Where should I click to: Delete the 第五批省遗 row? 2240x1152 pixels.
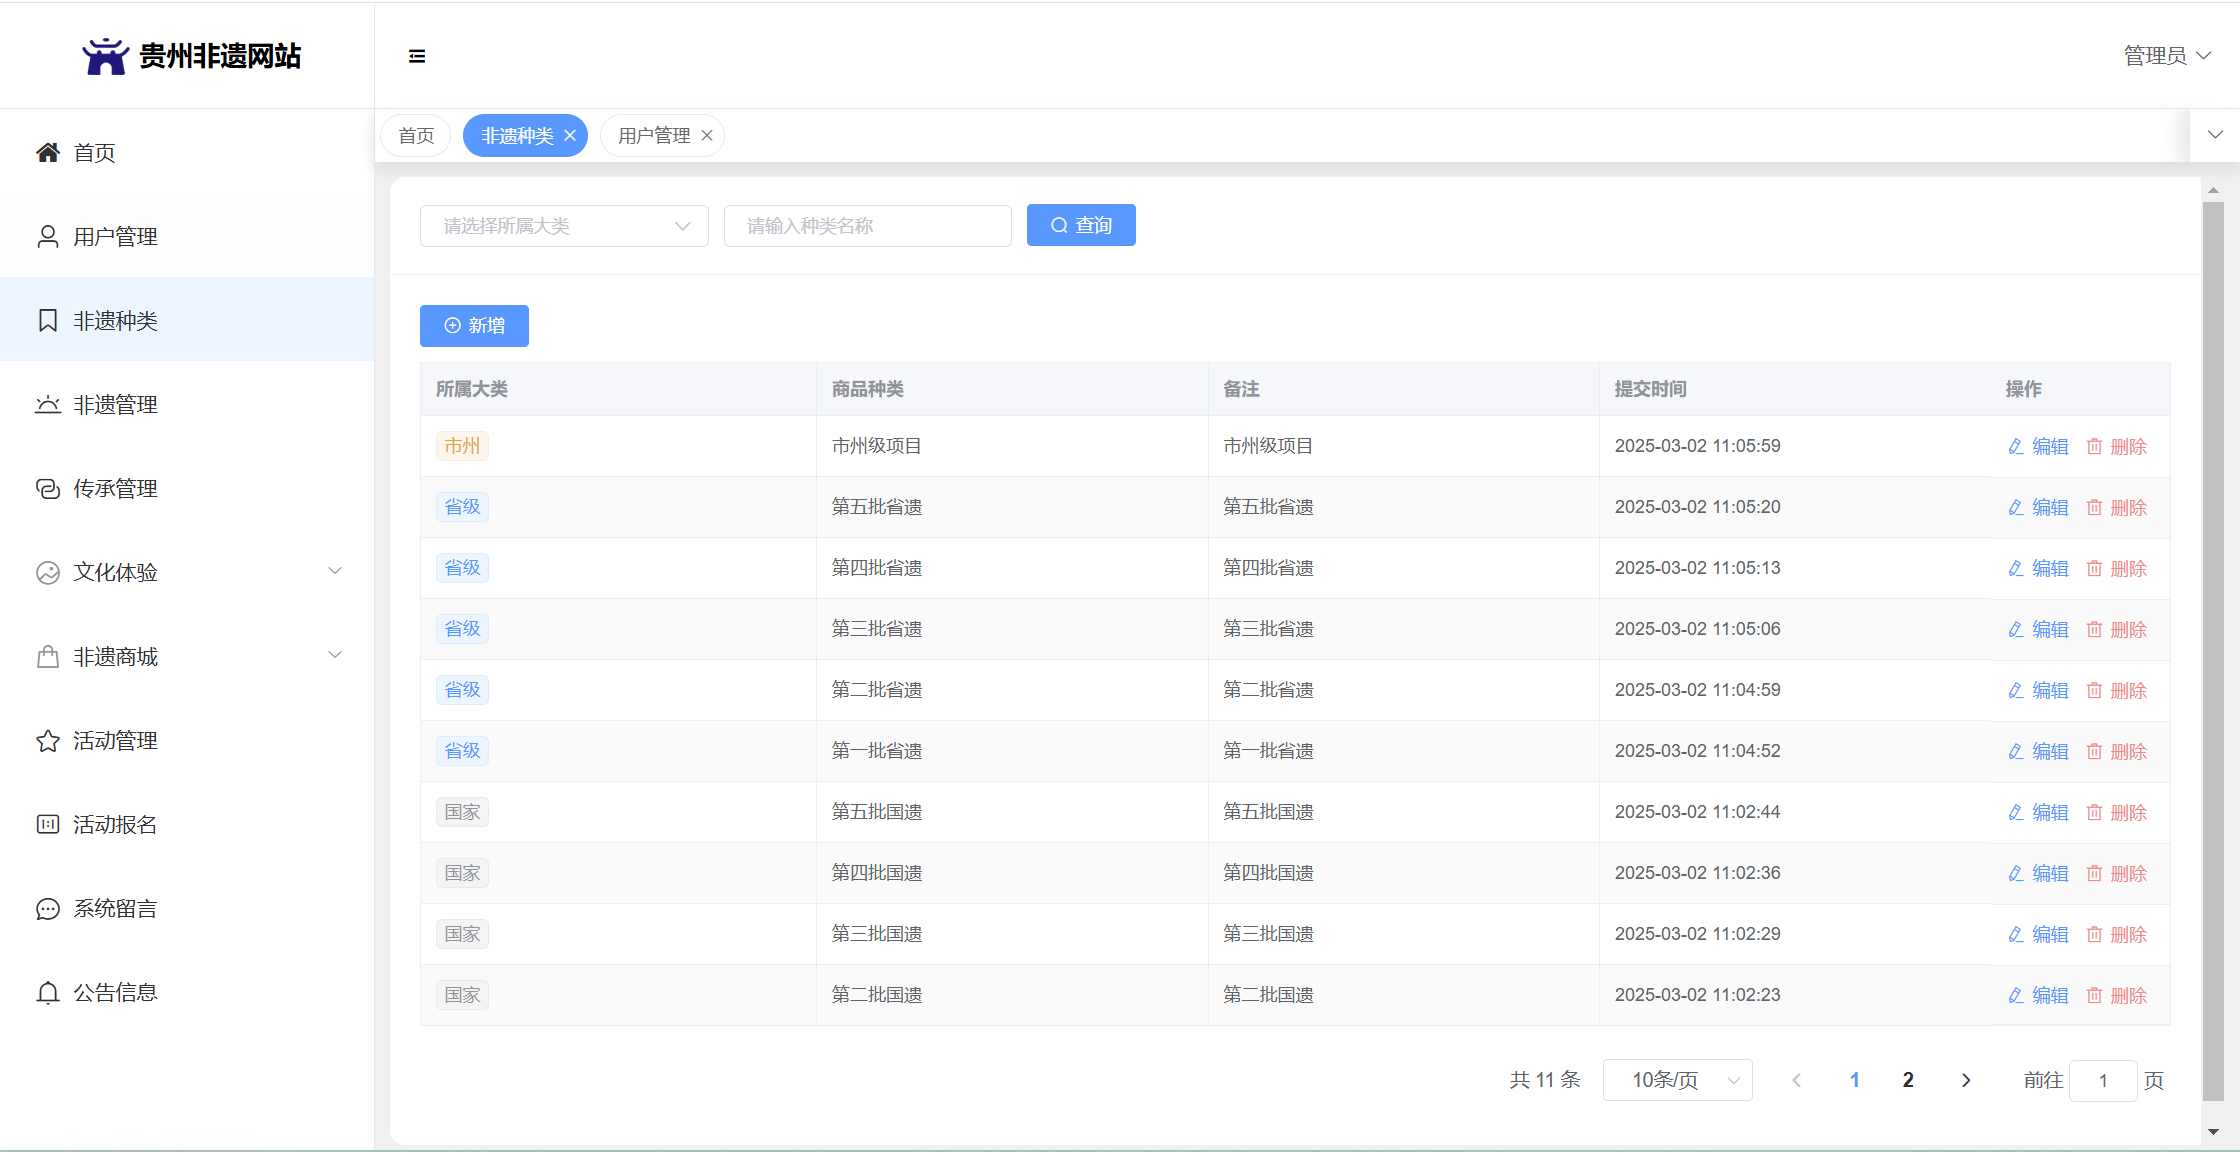tap(2117, 508)
